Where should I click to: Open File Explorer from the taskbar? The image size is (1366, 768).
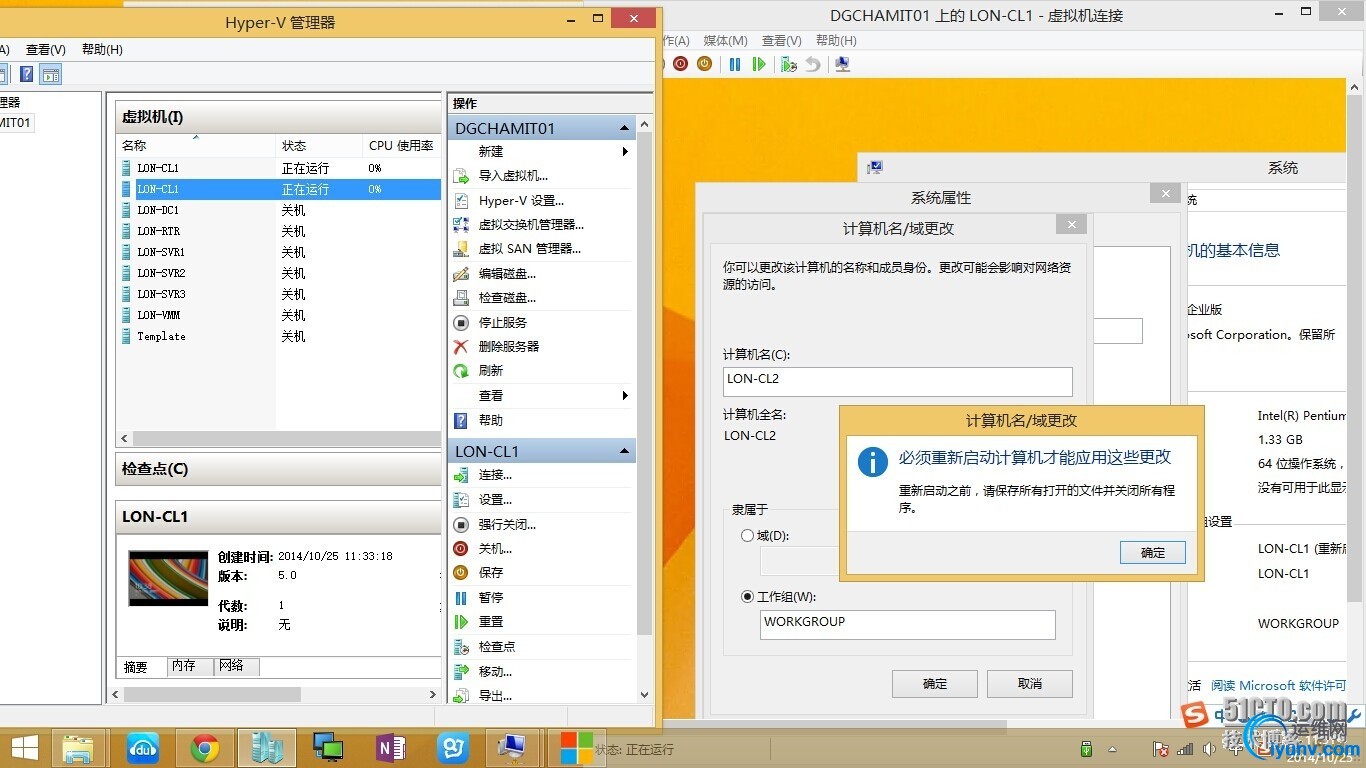click(x=78, y=748)
